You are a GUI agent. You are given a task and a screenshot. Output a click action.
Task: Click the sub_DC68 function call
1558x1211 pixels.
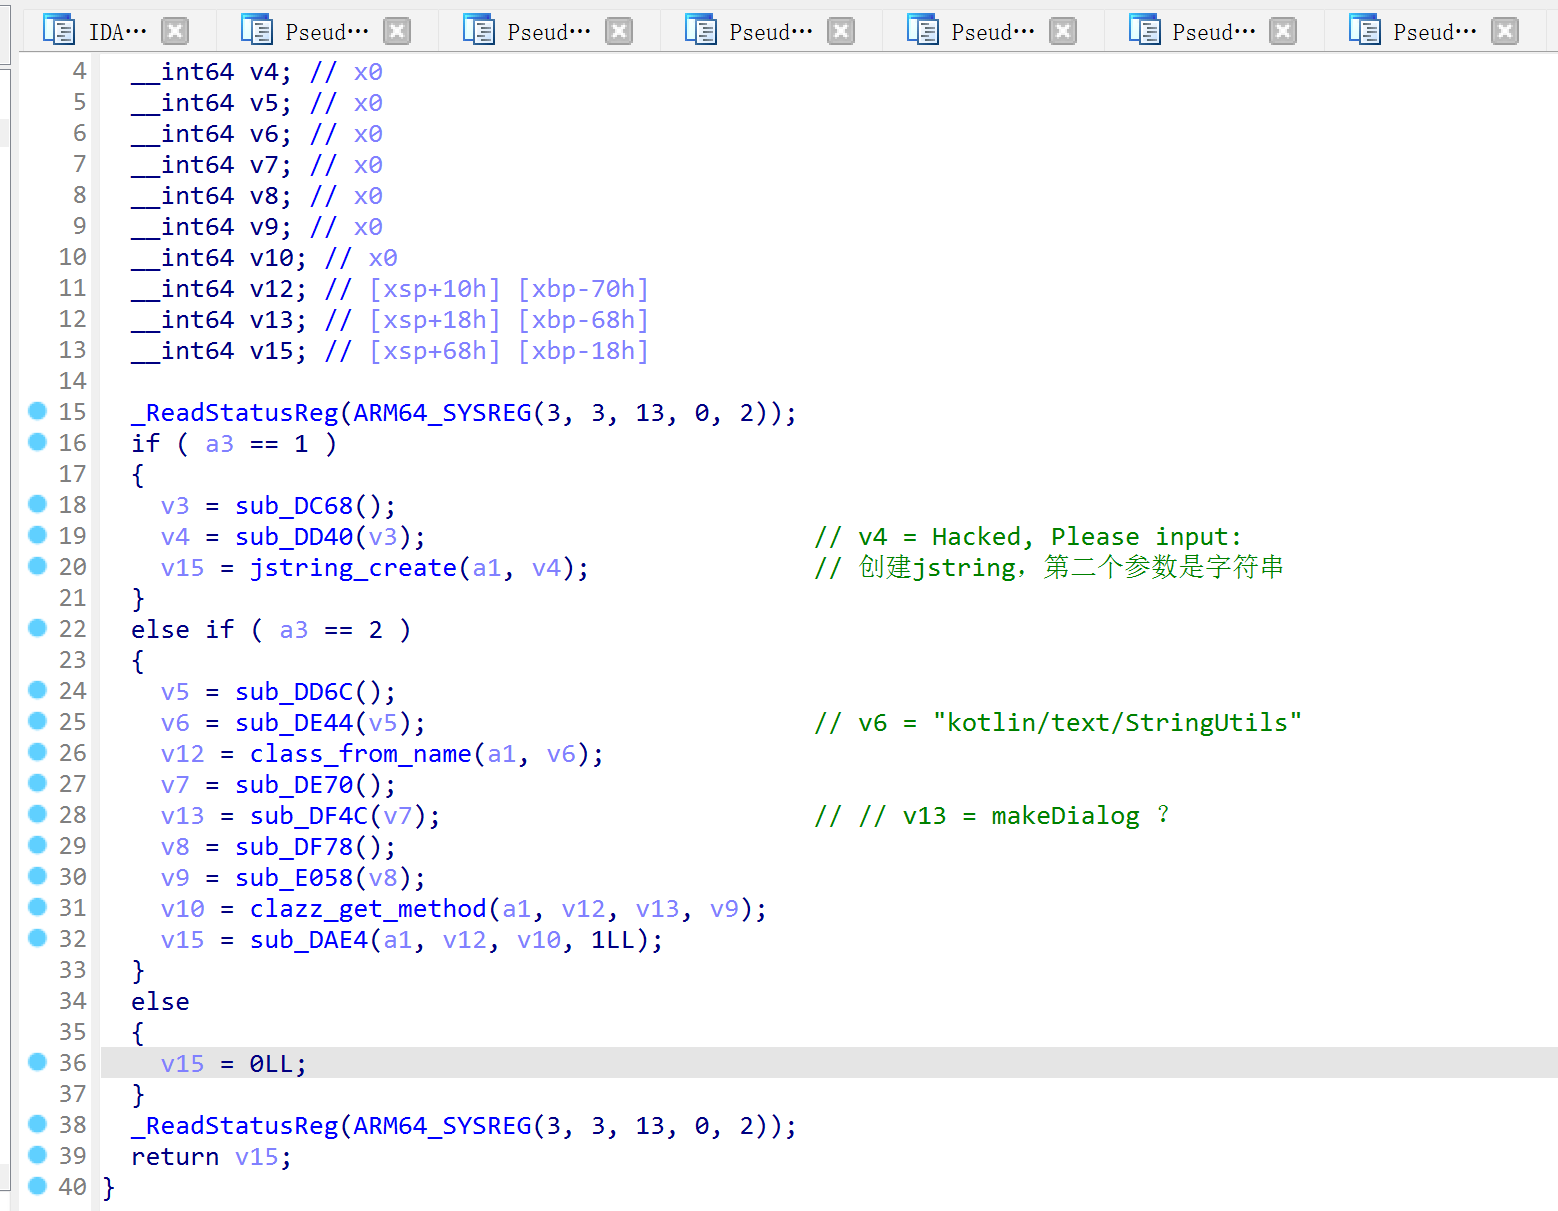[294, 506]
